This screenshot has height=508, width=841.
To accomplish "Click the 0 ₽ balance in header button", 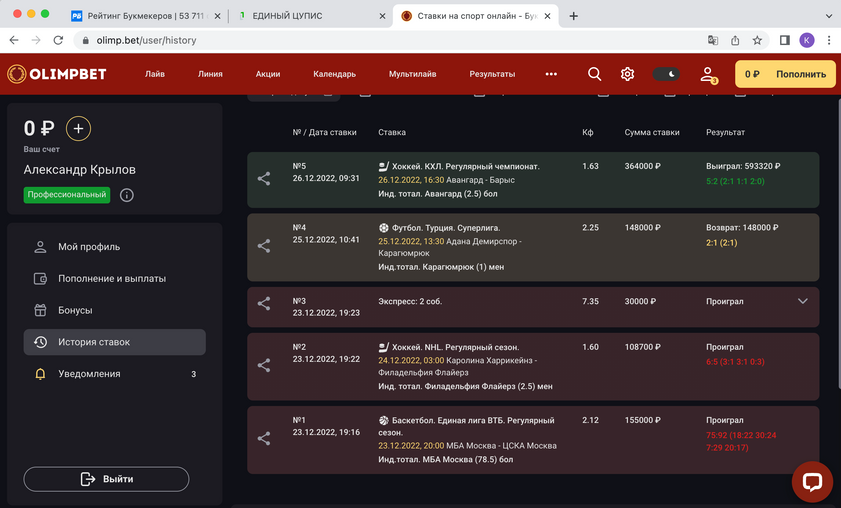I will tap(752, 74).
